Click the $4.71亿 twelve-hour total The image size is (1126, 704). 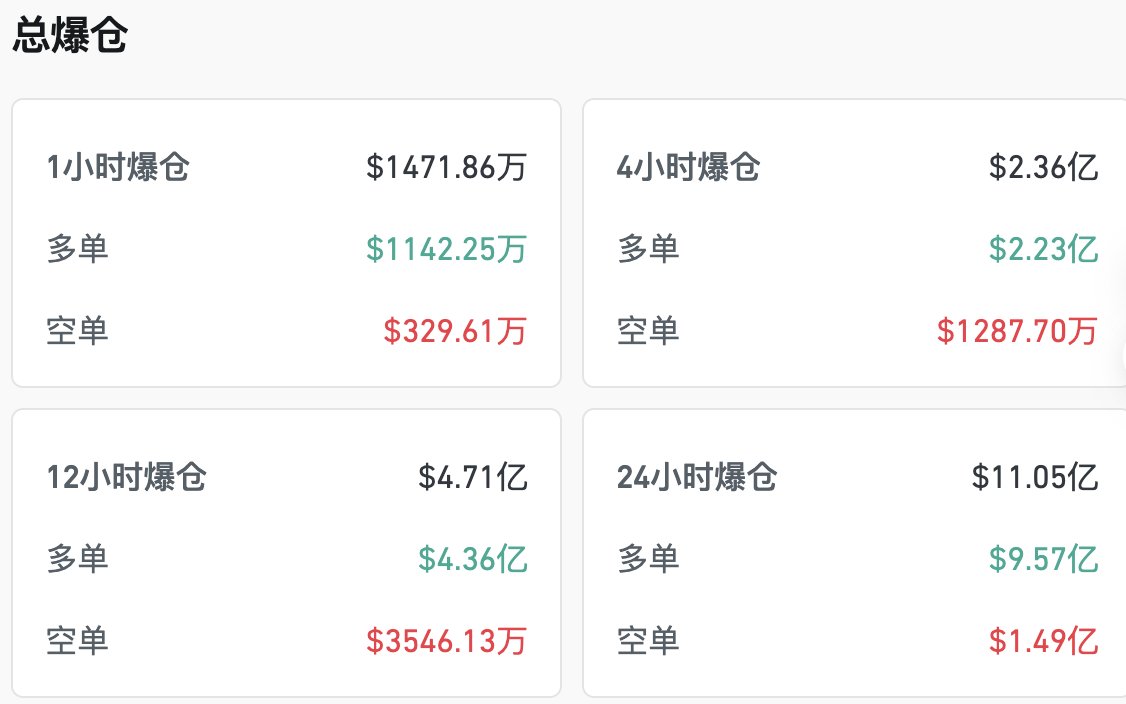(x=473, y=478)
